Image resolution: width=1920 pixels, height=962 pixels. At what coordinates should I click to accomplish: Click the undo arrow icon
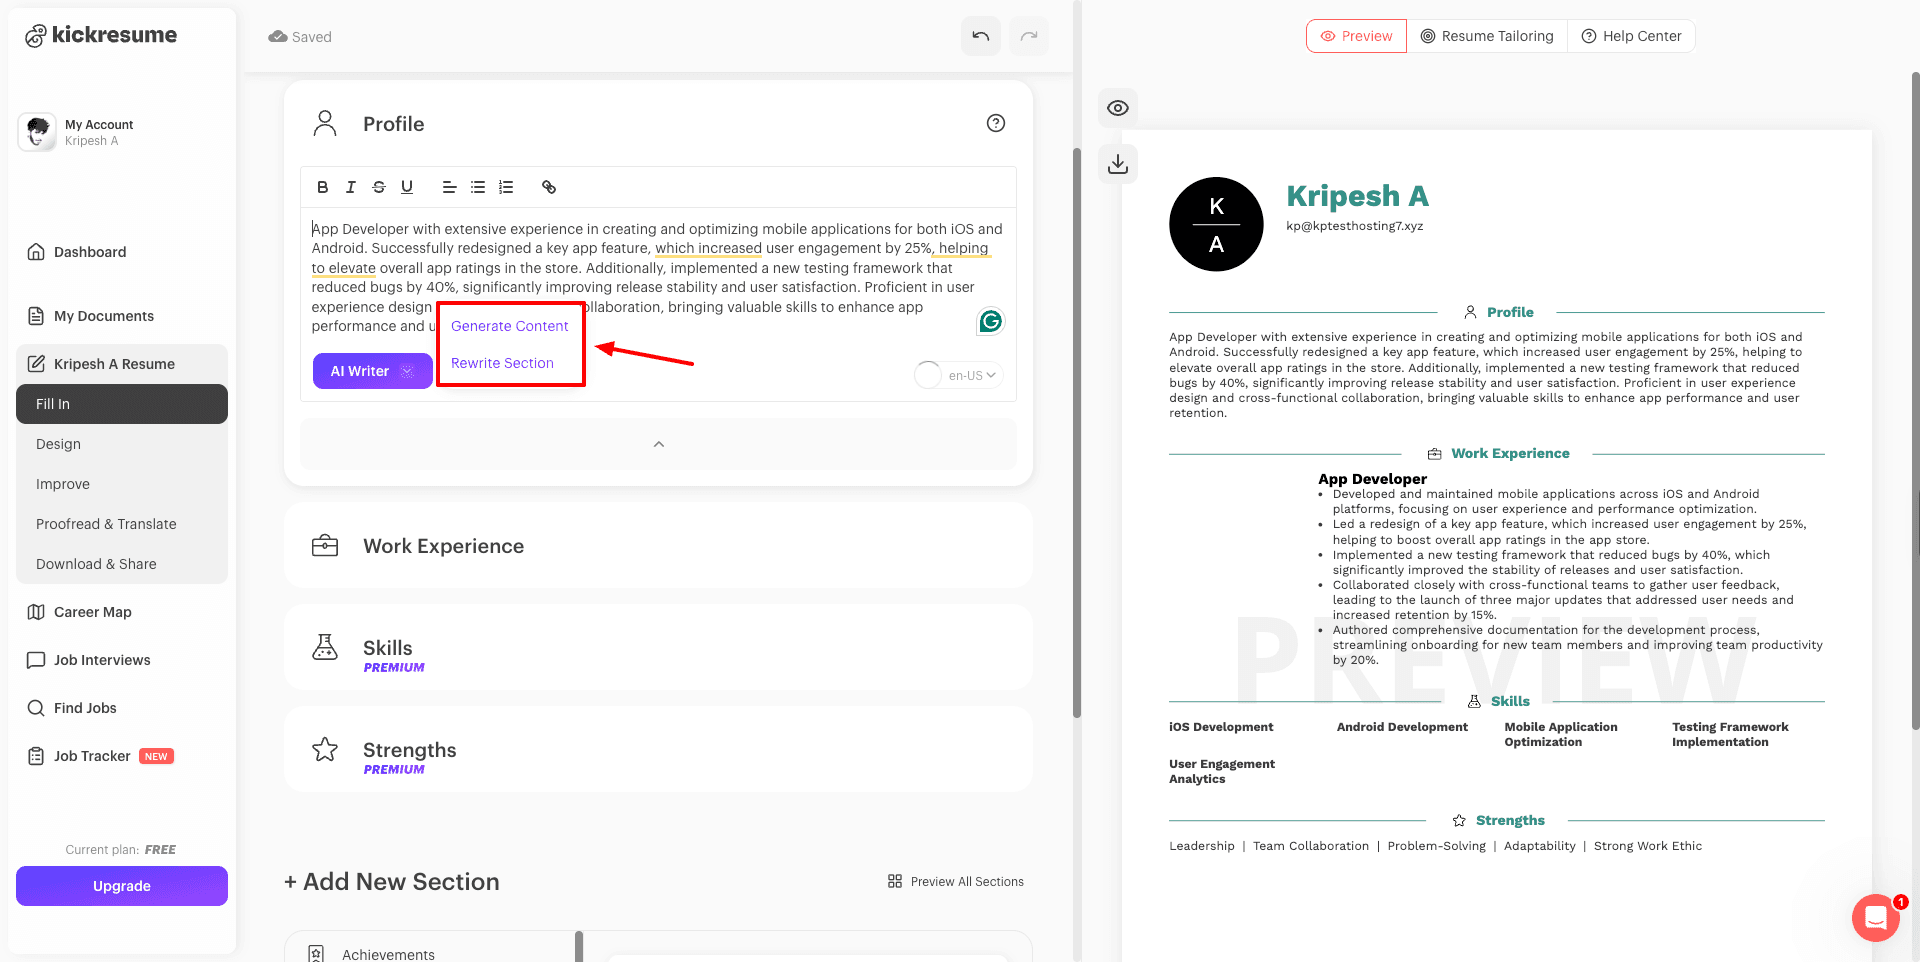(981, 37)
